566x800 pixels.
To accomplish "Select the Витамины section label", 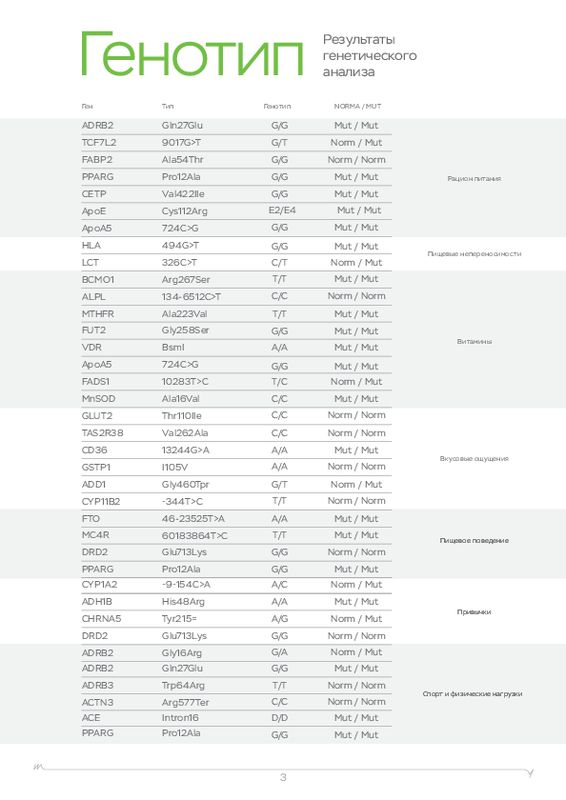I will click(474, 341).
